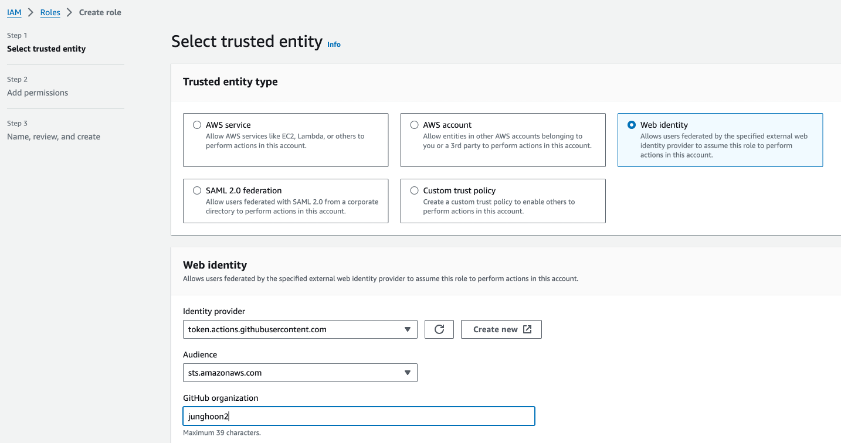Expand the Audience dropdown
The width and height of the screenshot is (842, 444).
(x=300, y=373)
